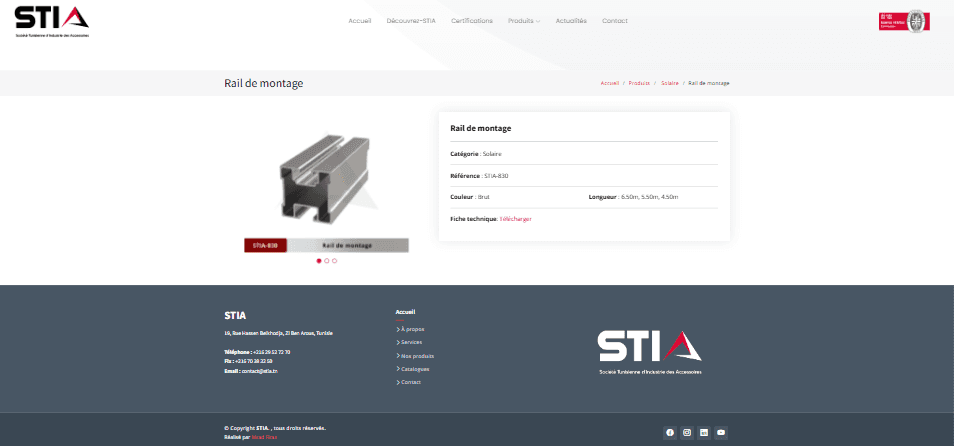This screenshot has height=446, width=954.
Task: Click the Téléphone number in footer
Action: [x=271, y=352]
